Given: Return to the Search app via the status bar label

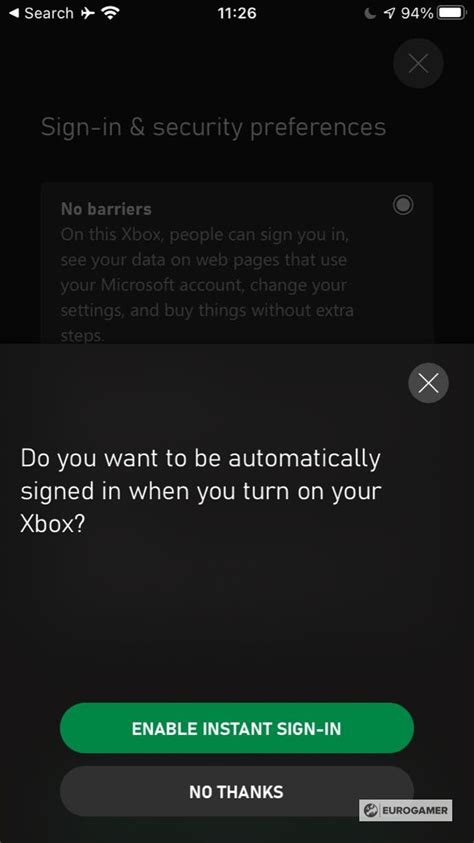Looking at the screenshot, I should click(x=49, y=13).
